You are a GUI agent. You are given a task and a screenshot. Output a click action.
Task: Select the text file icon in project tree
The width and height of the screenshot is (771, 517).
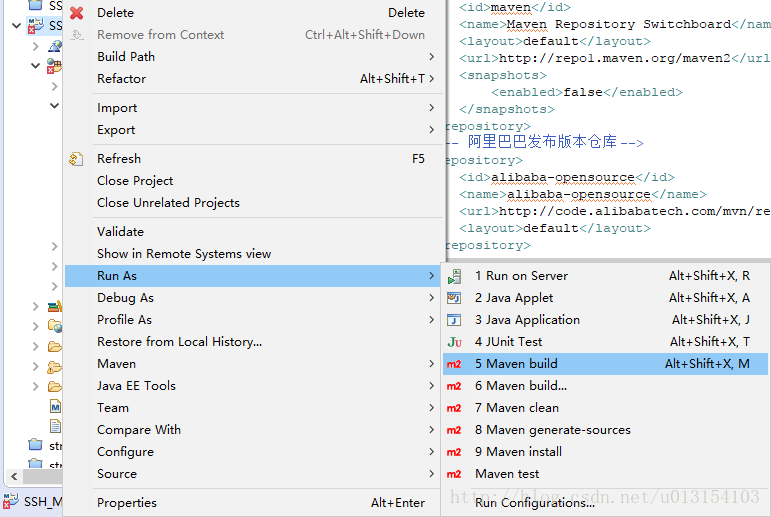55,426
